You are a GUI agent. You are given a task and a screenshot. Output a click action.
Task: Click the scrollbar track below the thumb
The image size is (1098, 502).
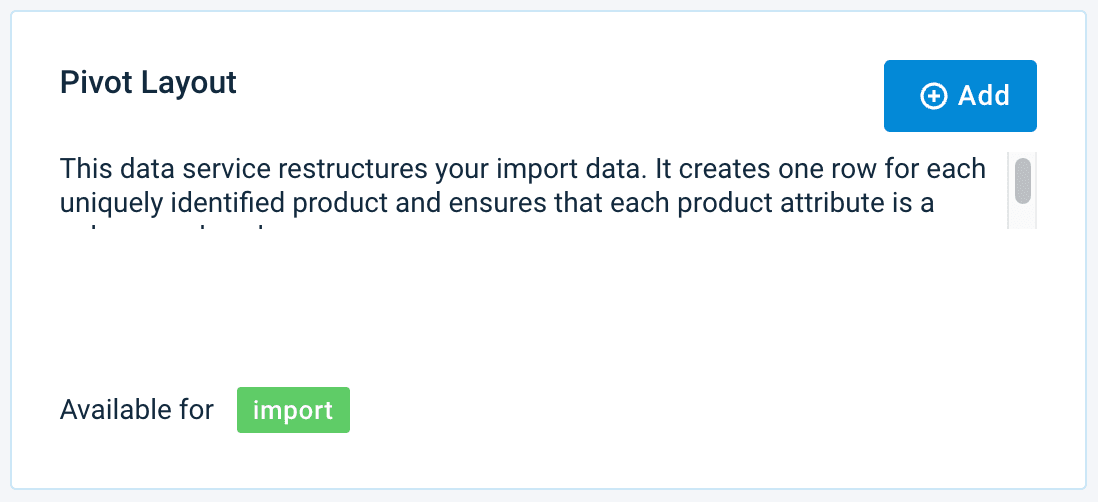(x=1023, y=217)
